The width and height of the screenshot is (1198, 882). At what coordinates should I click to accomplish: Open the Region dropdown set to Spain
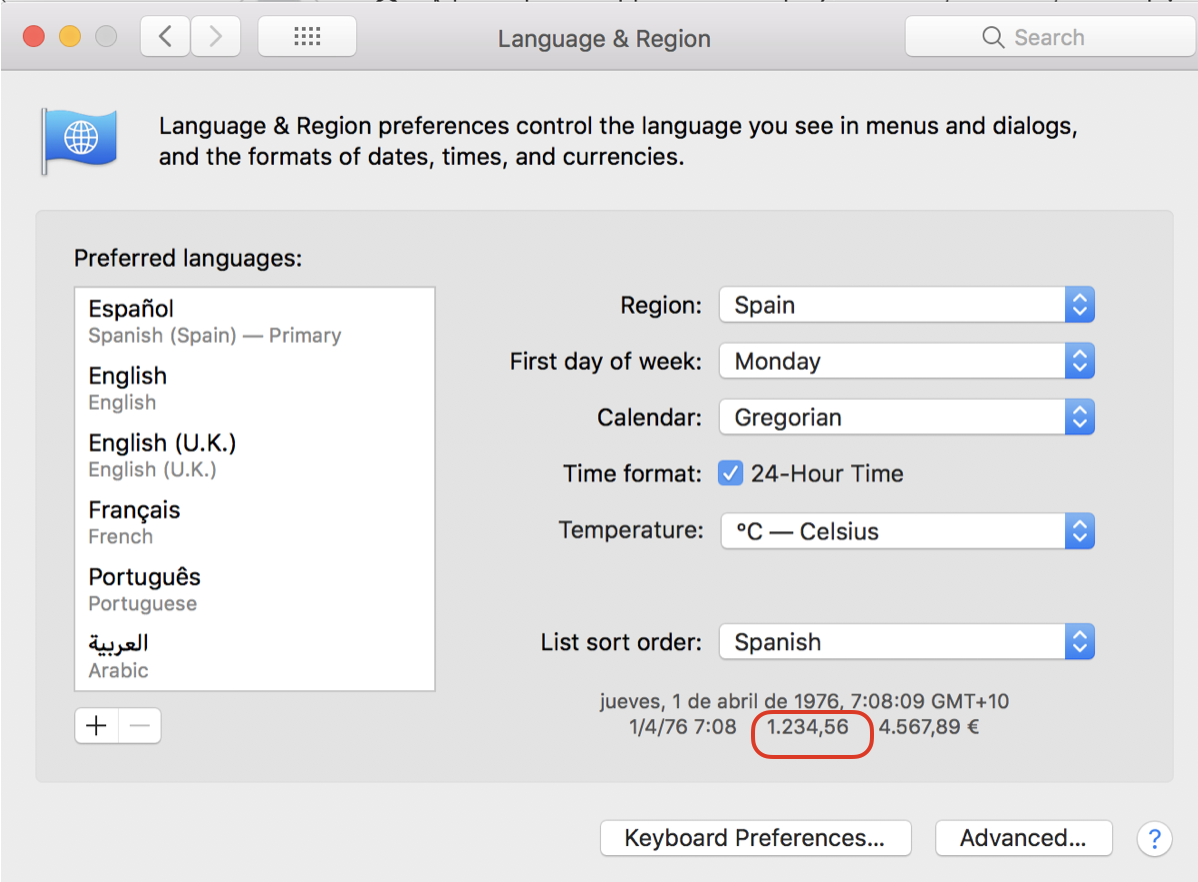click(x=906, y=305)
